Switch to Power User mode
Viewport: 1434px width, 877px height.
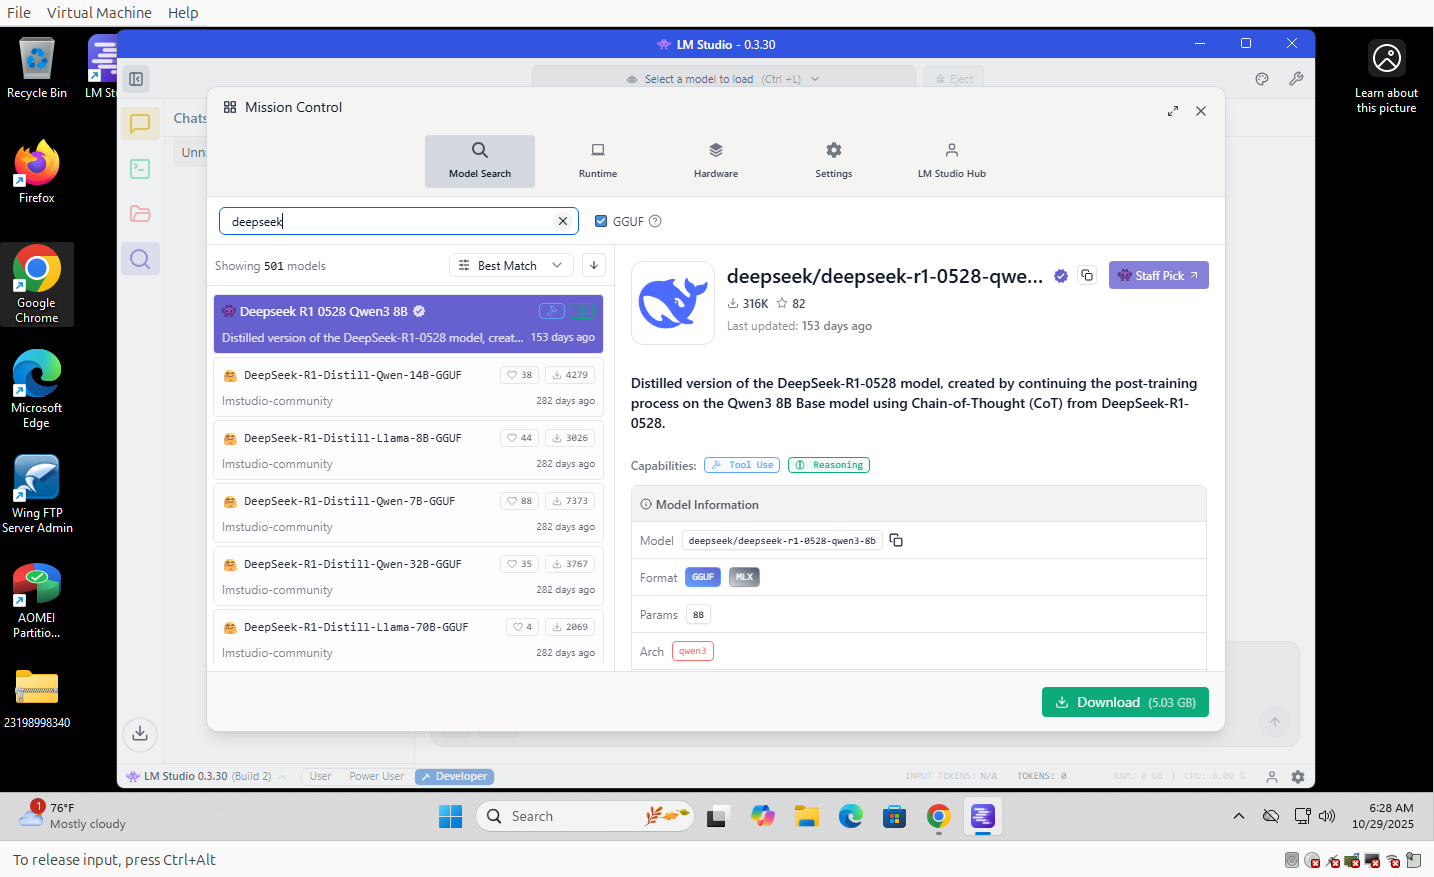pos(376,776)
